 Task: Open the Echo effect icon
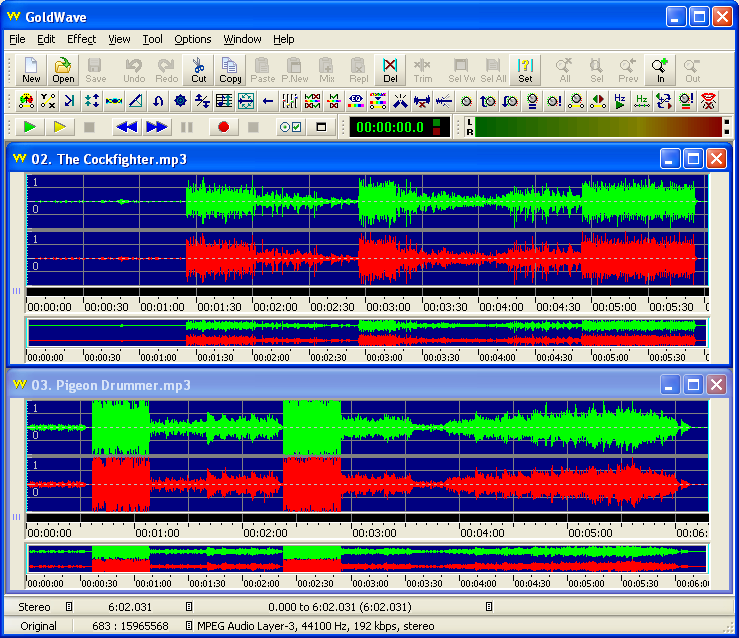click(x=70, y=101)
